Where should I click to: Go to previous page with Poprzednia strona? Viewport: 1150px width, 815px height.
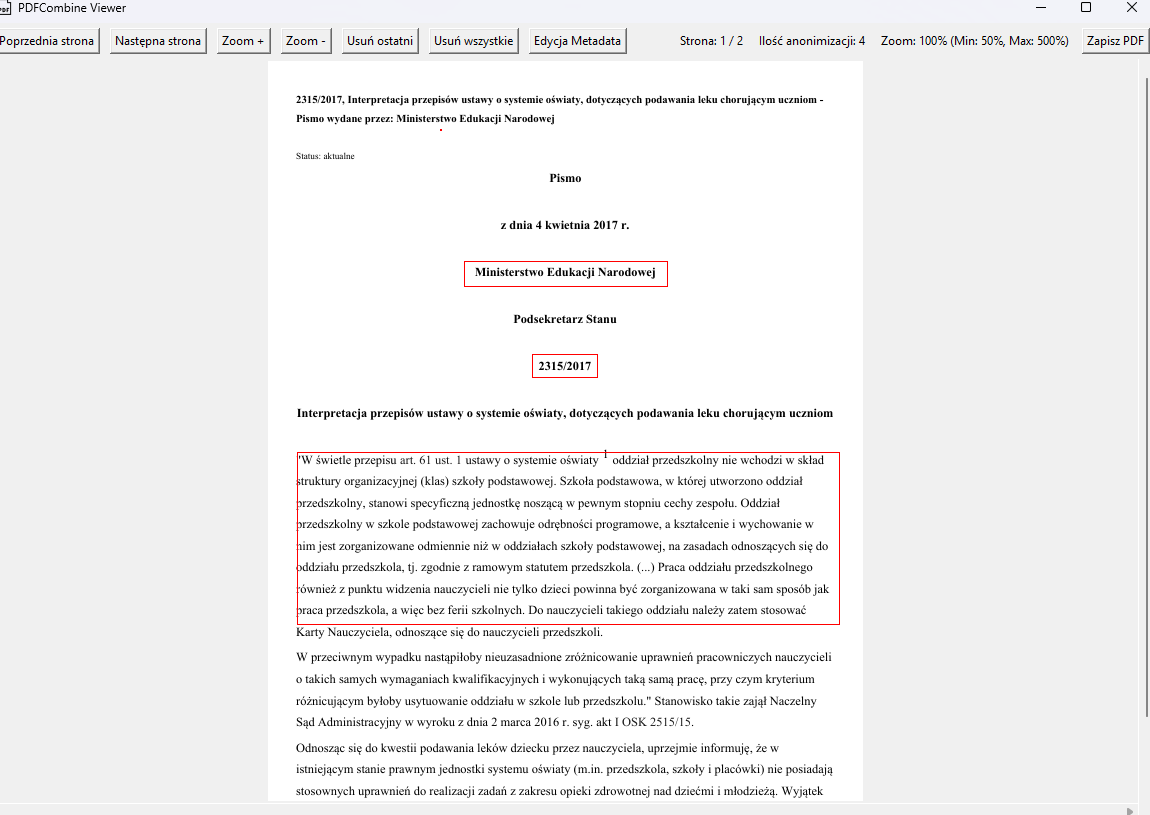[x=48, y=41]
